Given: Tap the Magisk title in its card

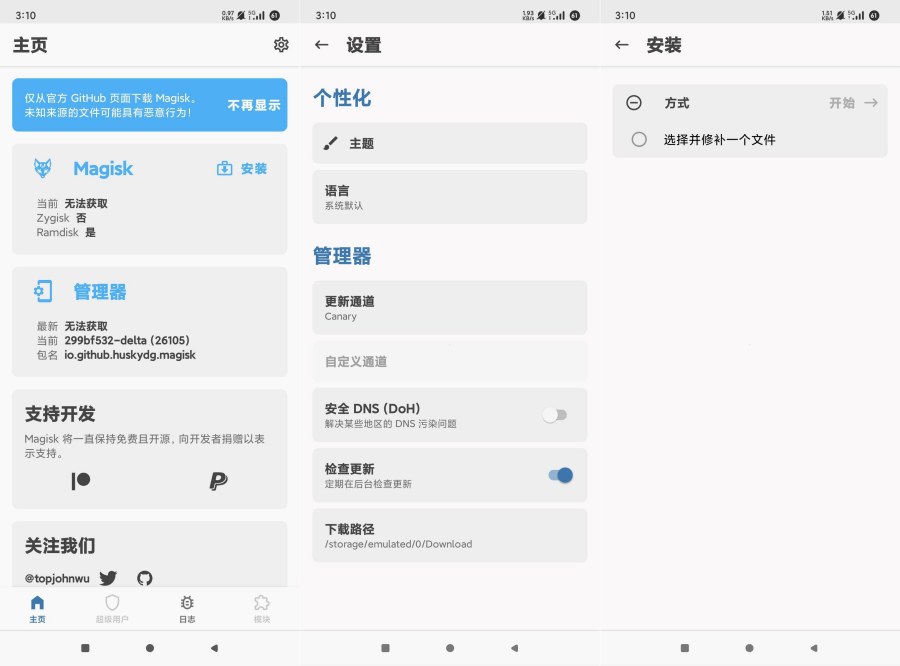Looking at the screenshot, I should pyautogui.click(x=103, y=168).
